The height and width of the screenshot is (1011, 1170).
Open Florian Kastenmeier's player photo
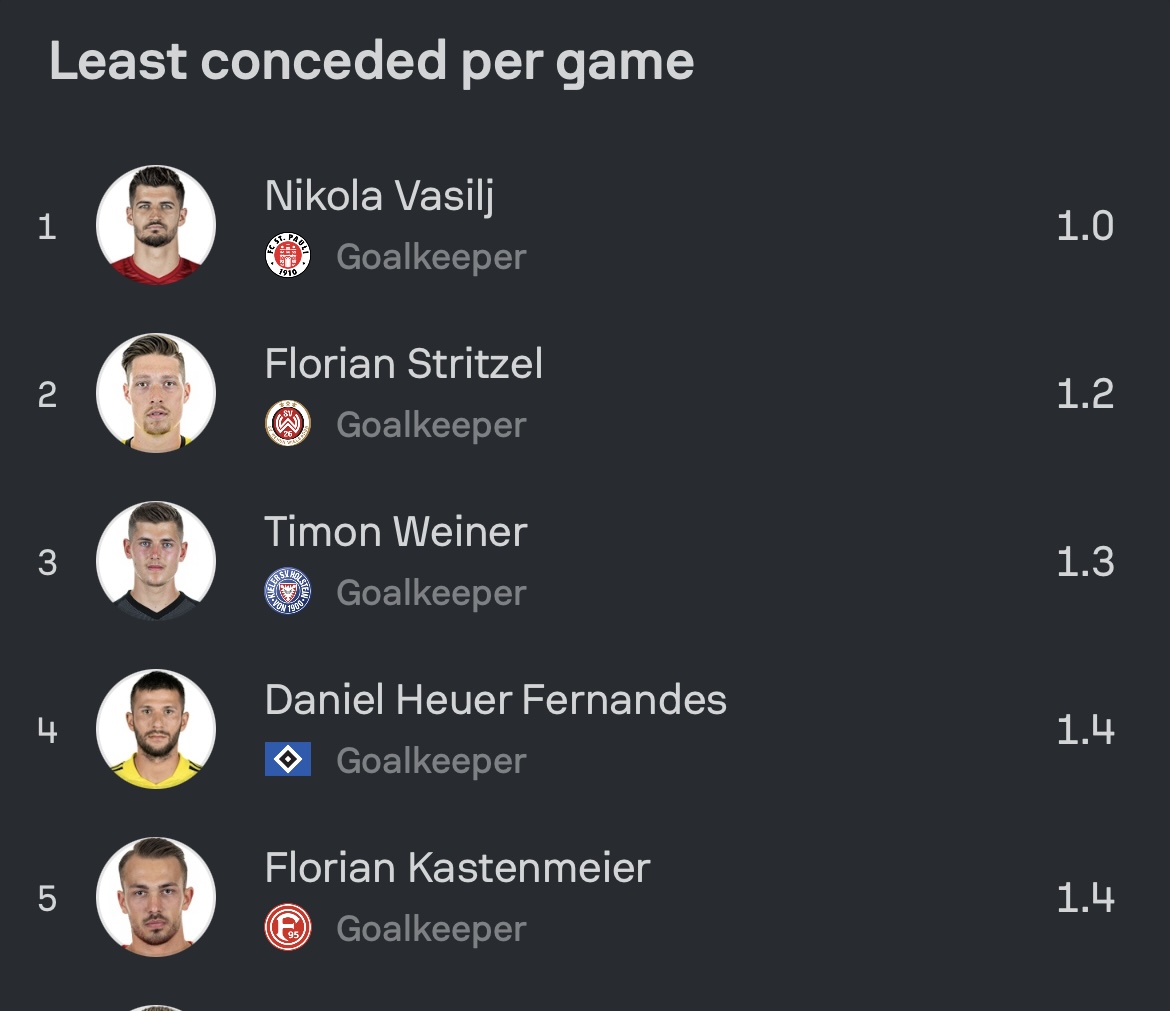(x=156, y=897)
